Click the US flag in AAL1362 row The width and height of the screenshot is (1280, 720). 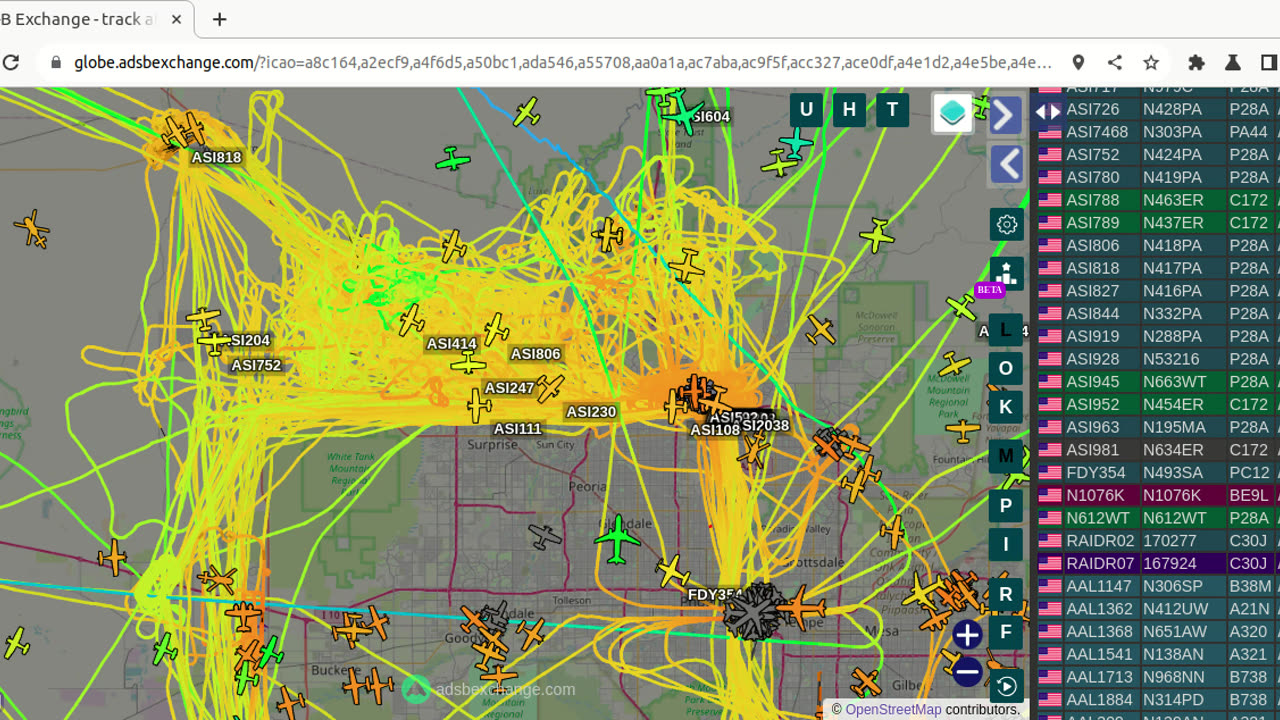pos(1049,609)
